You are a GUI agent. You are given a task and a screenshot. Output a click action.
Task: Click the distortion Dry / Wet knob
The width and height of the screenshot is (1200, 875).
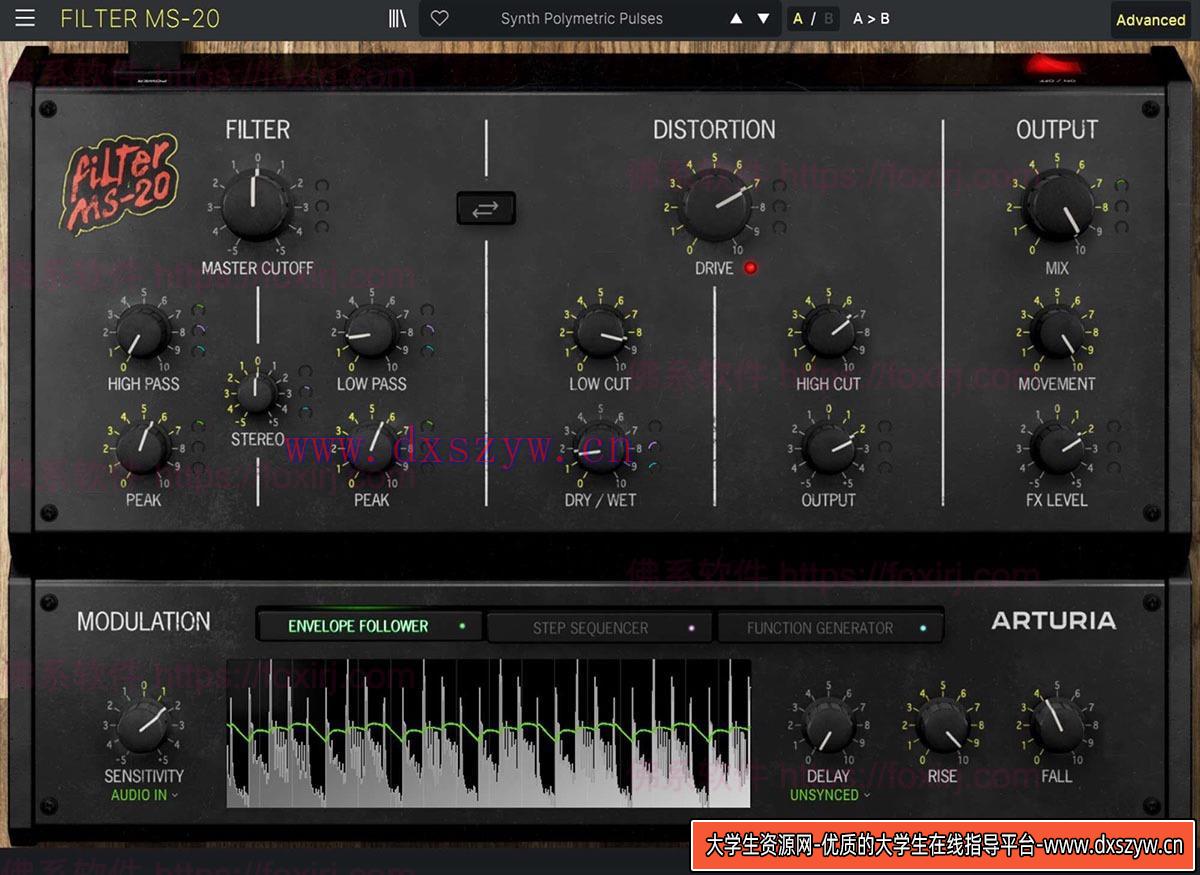pos(600,448)
